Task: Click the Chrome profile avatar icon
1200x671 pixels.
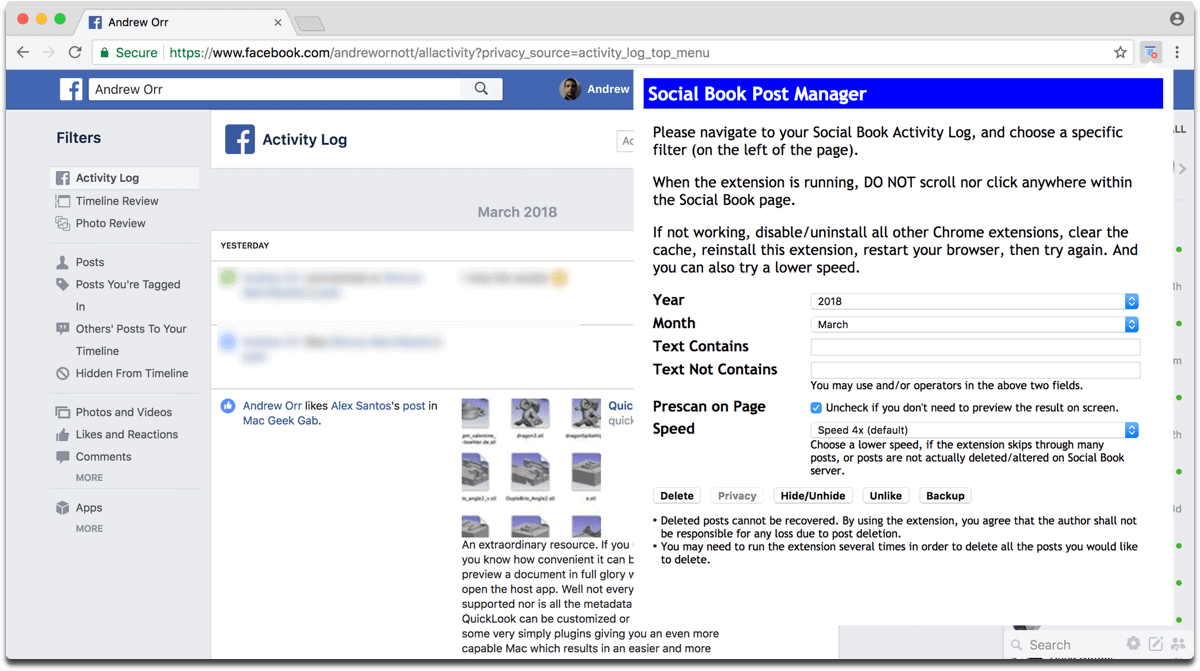Action: 1177,19
